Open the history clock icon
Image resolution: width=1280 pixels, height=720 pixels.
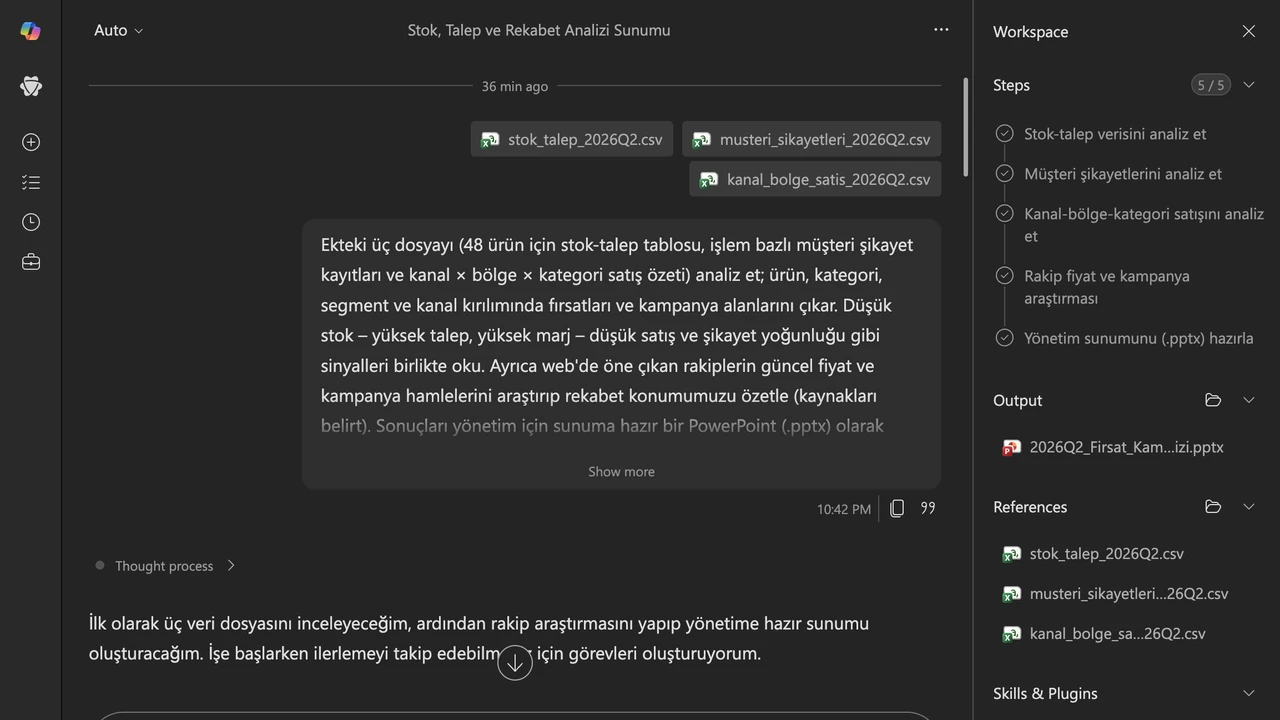tap(31, 222)
